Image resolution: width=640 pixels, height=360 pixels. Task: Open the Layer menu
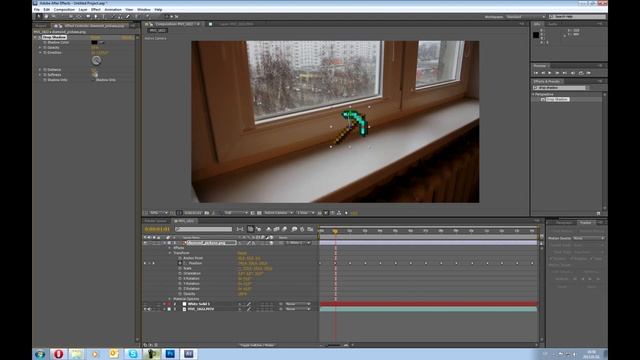pos(83,9)
